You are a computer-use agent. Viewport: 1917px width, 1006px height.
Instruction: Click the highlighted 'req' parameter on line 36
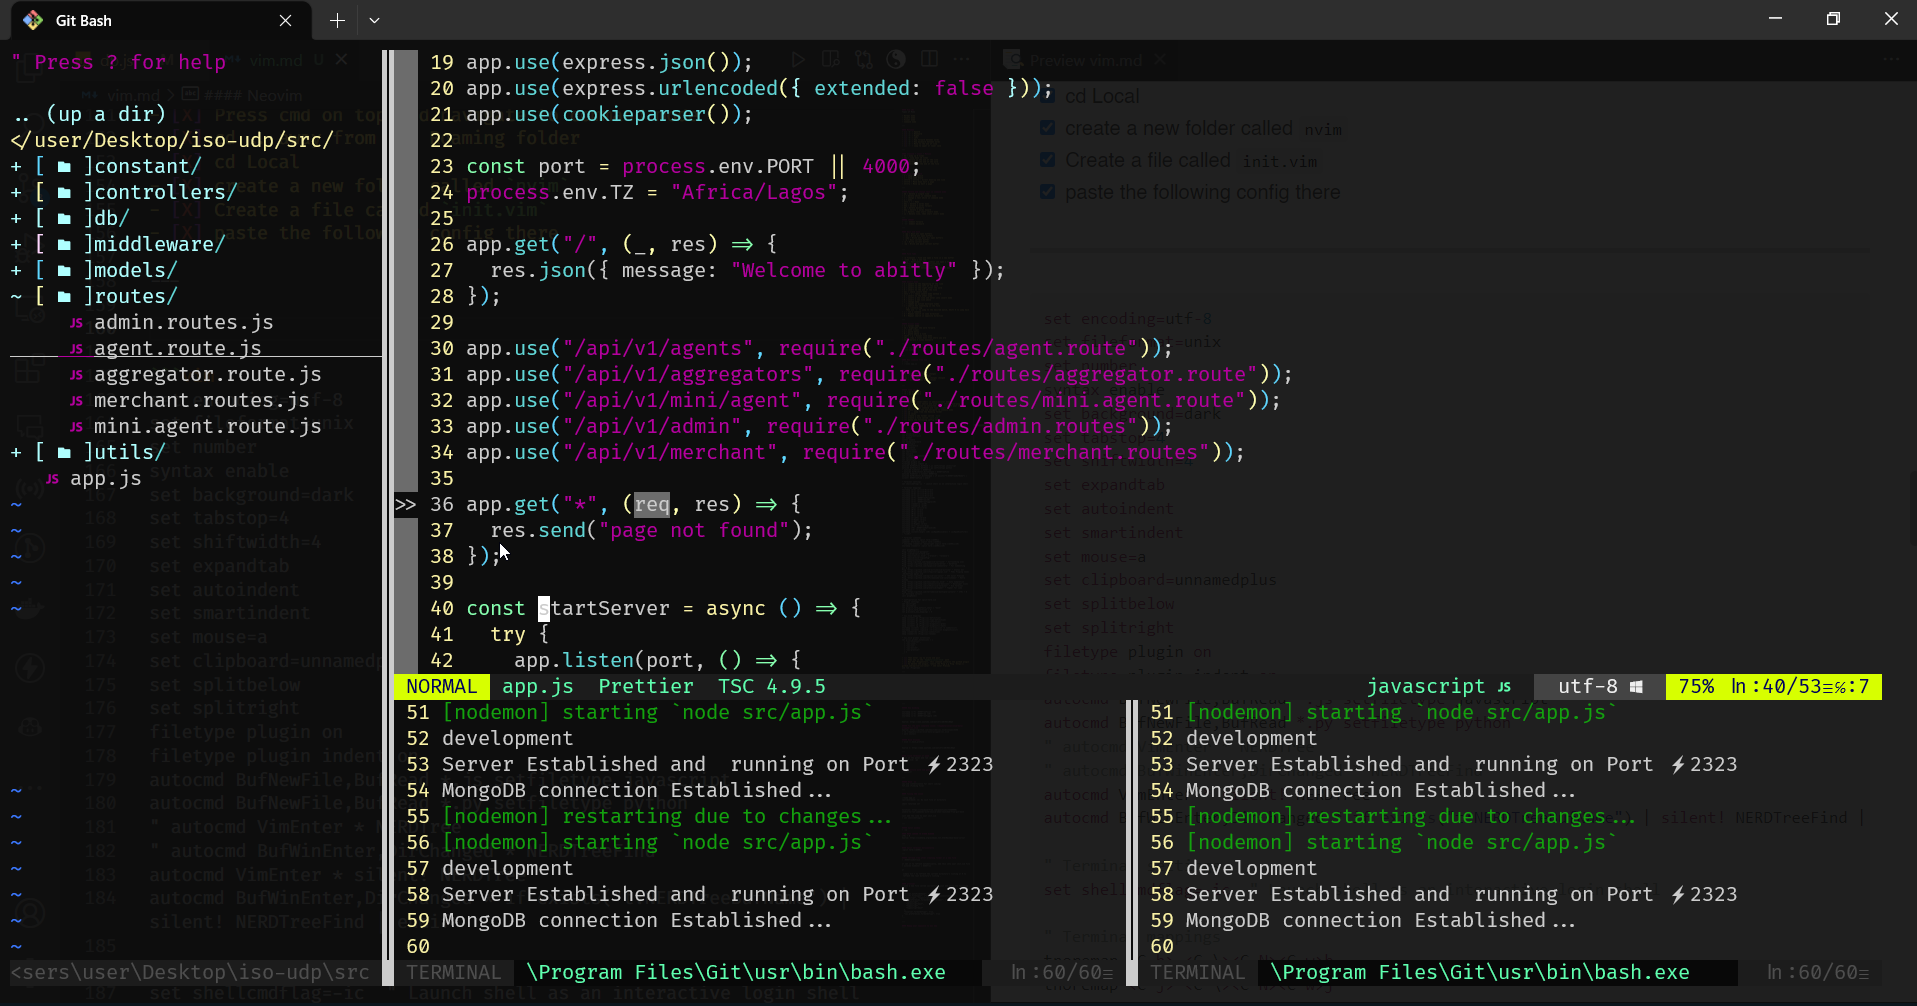coord(652,505)
